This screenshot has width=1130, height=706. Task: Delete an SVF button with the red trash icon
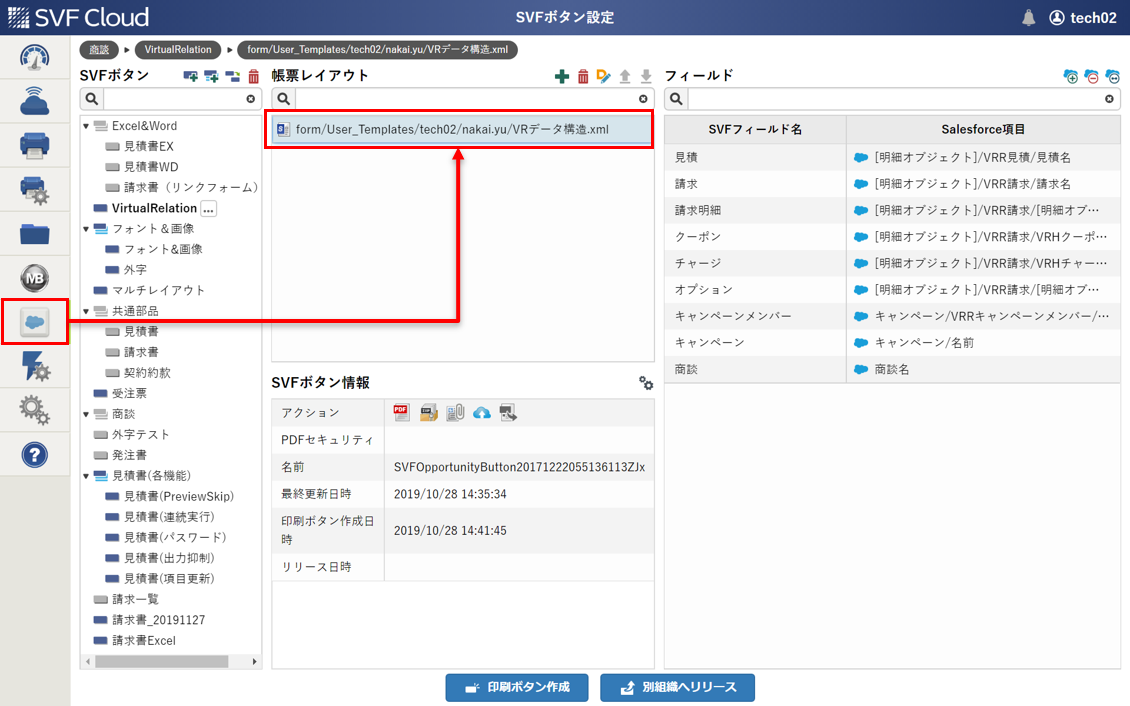[x=253, y=76]
